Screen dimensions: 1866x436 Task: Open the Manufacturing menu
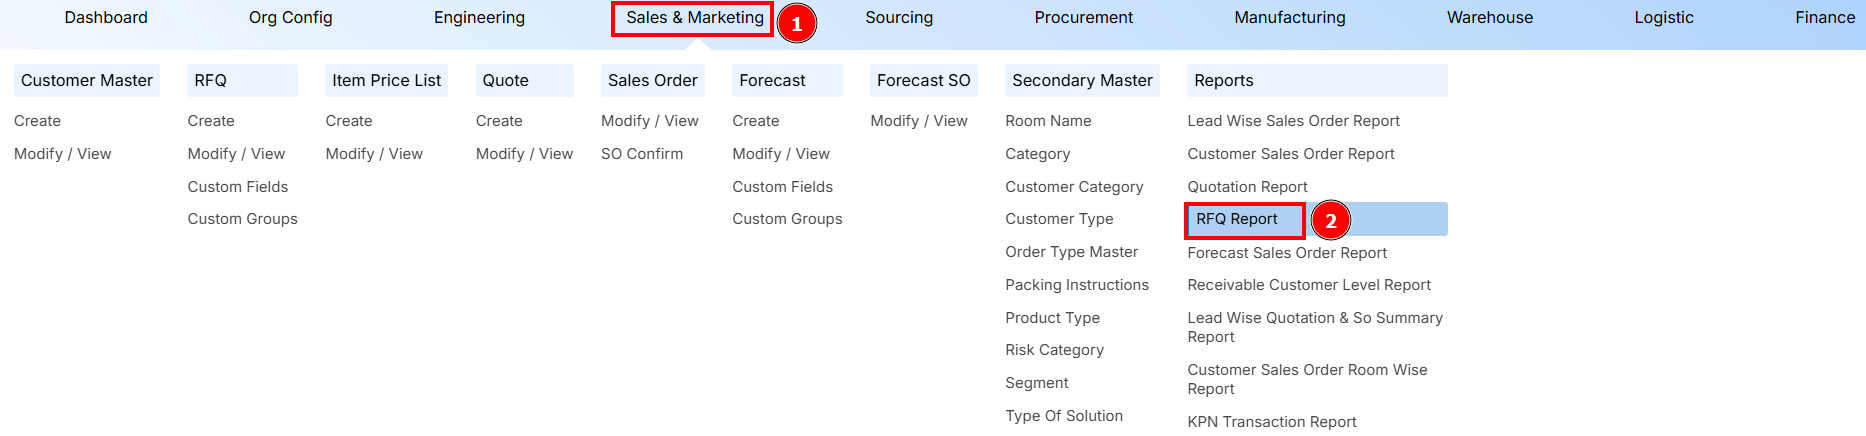click(x=1290, y=18)
